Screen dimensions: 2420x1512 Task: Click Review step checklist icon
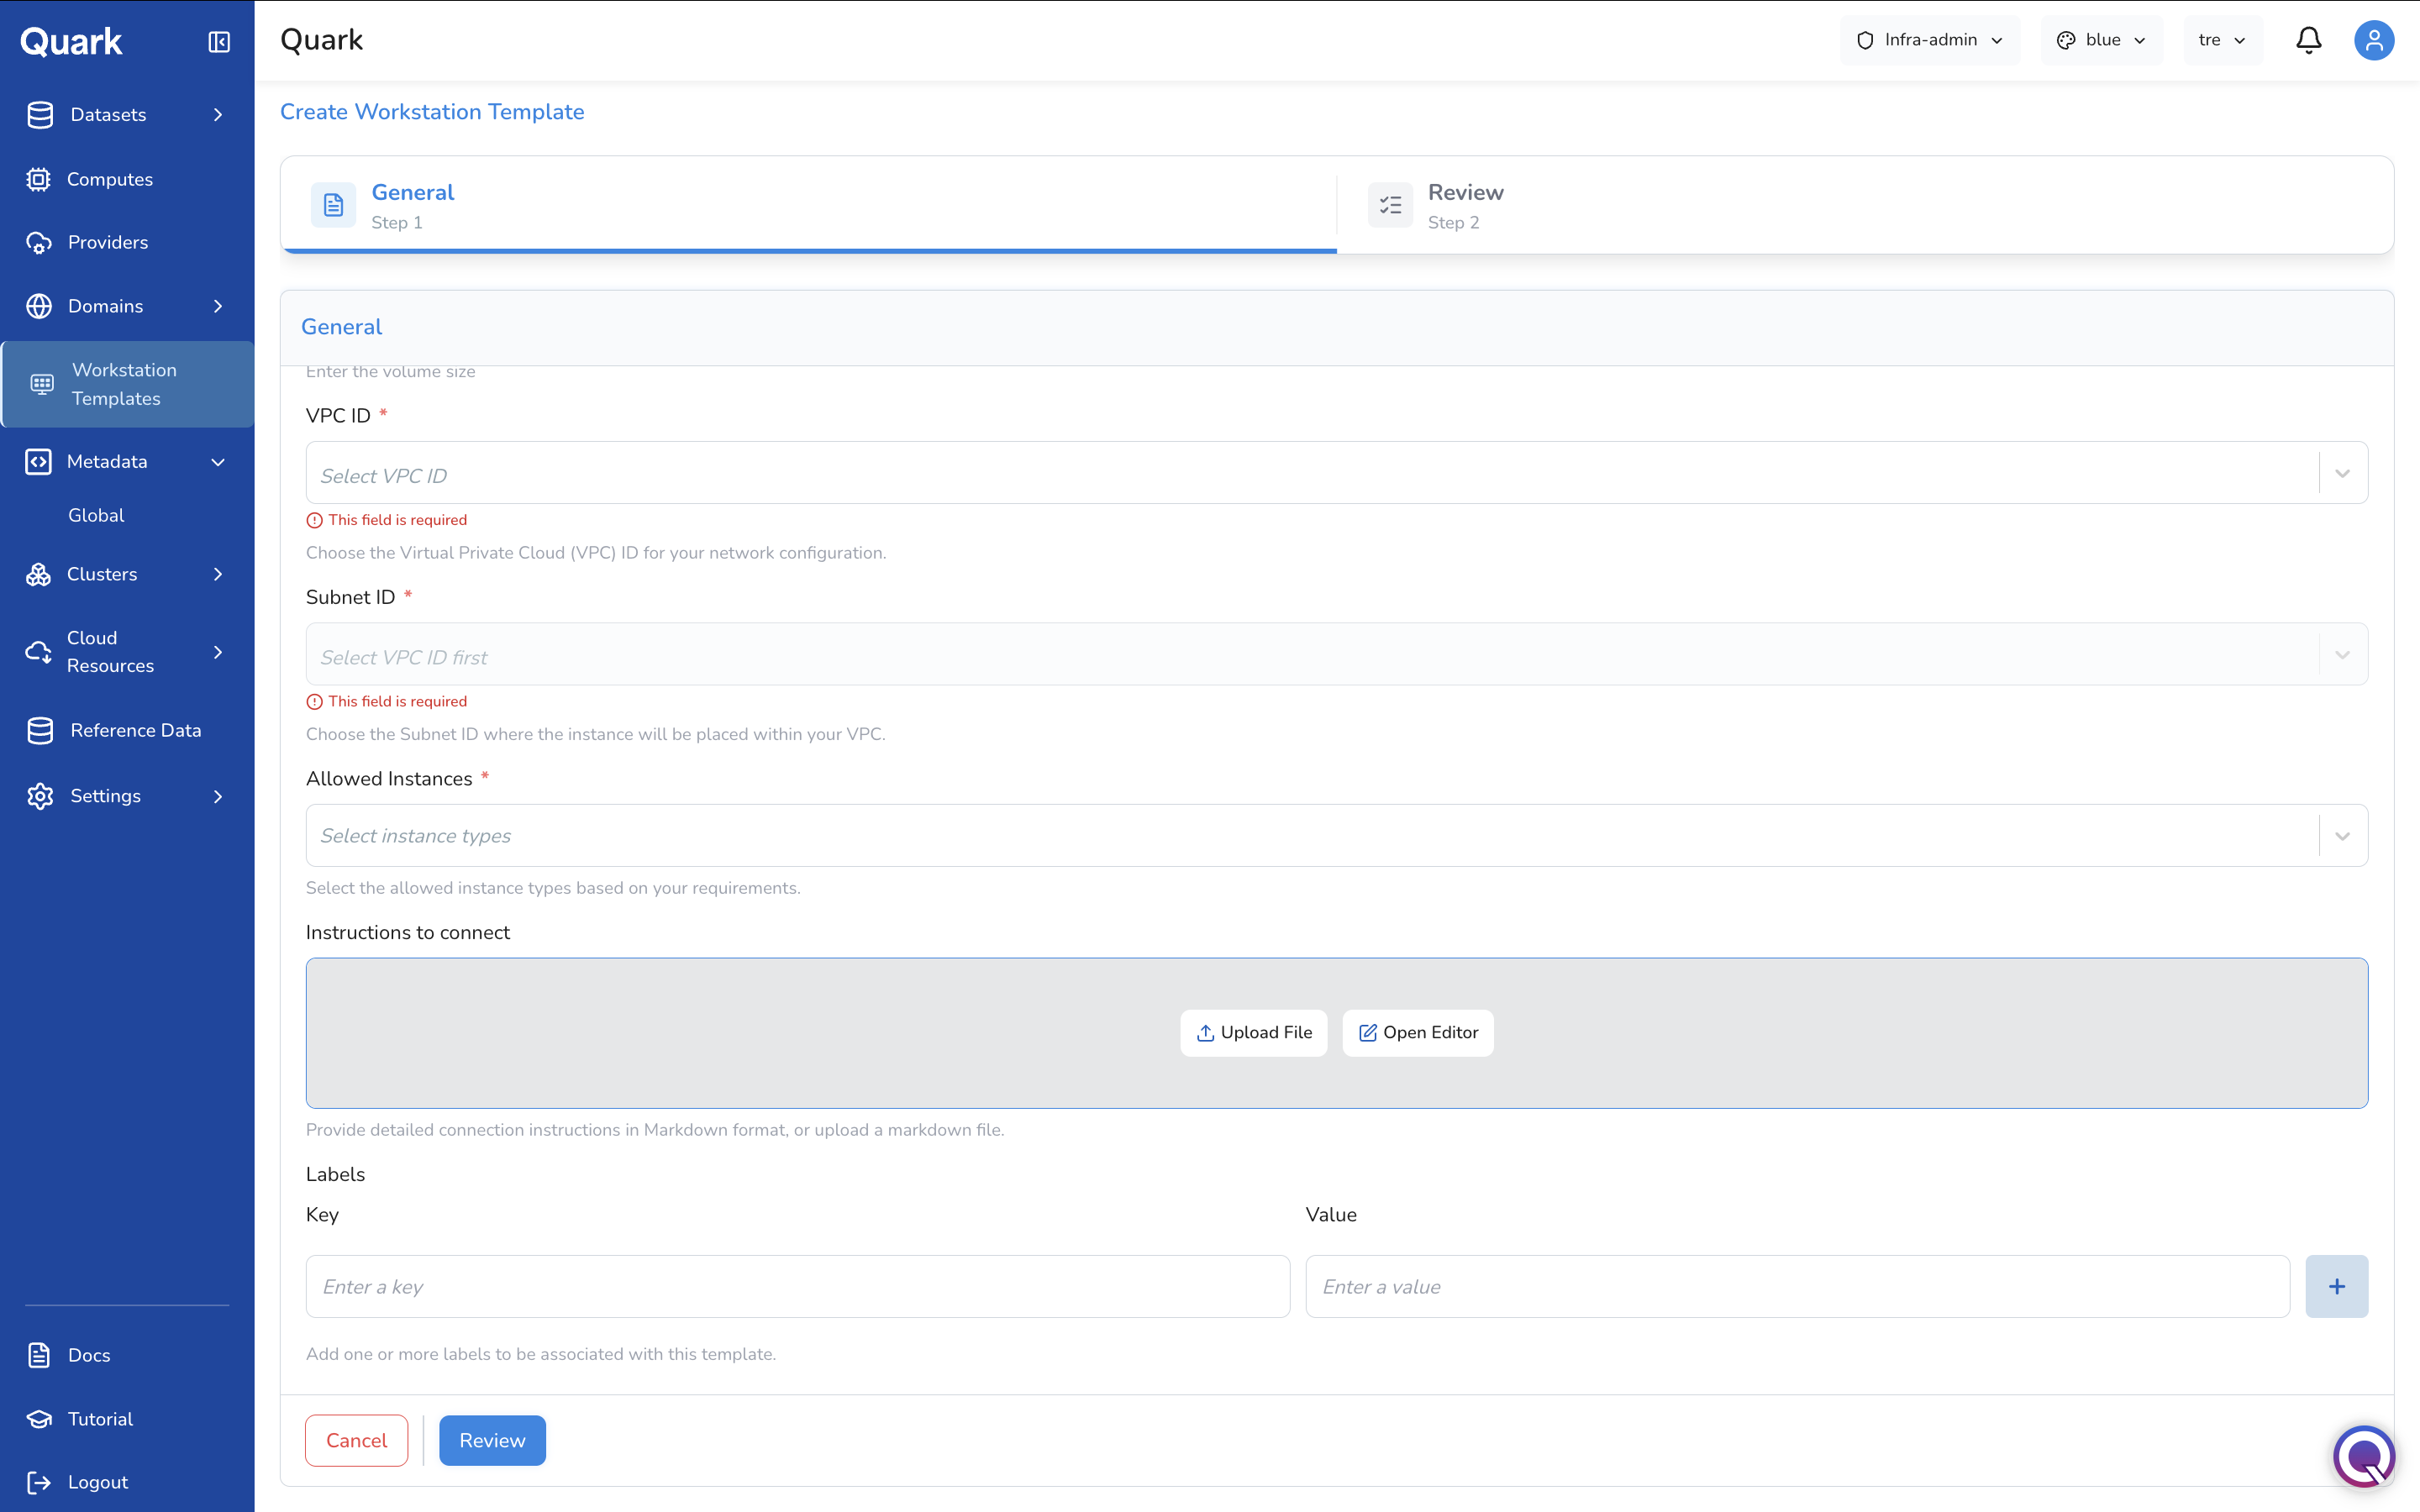[x=1390, y=205]
